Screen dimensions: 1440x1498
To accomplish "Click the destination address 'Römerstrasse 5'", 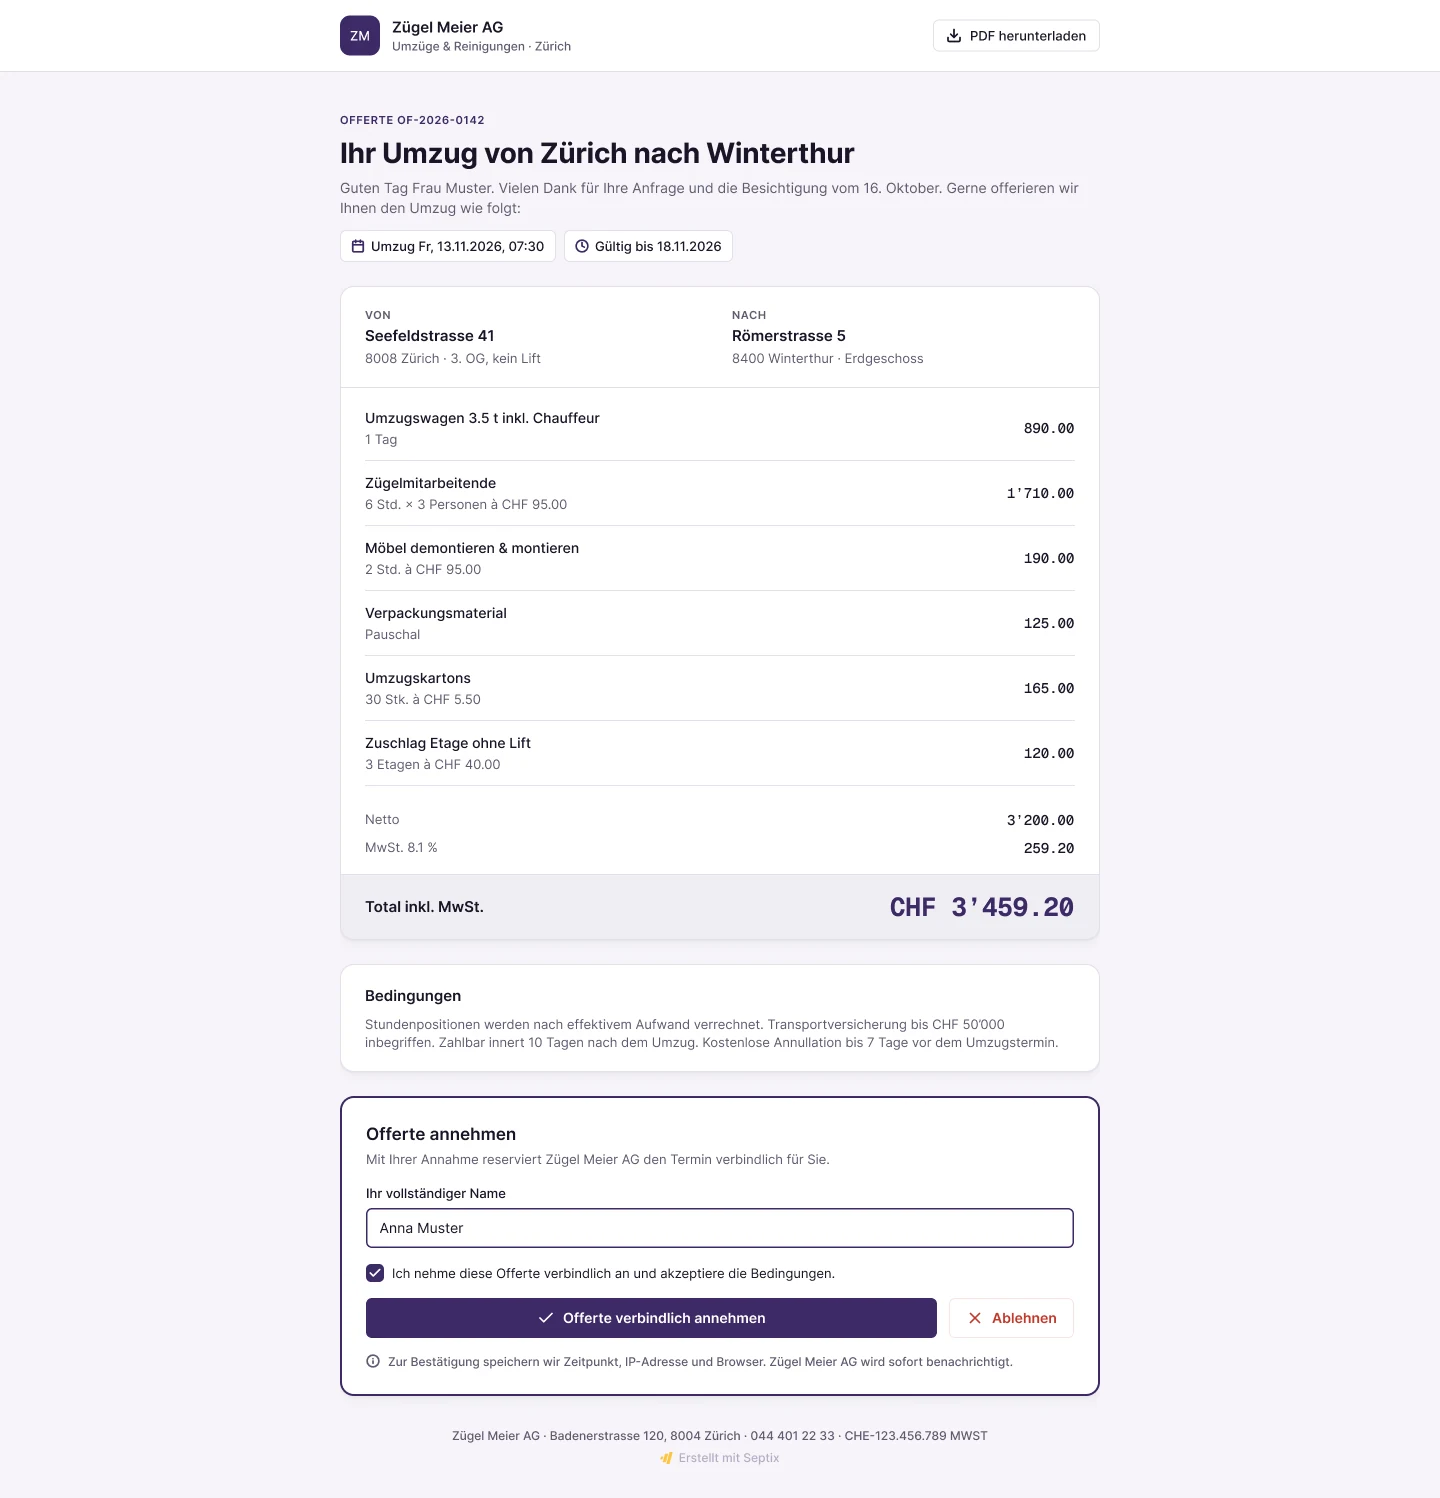I will coord(789,336).
